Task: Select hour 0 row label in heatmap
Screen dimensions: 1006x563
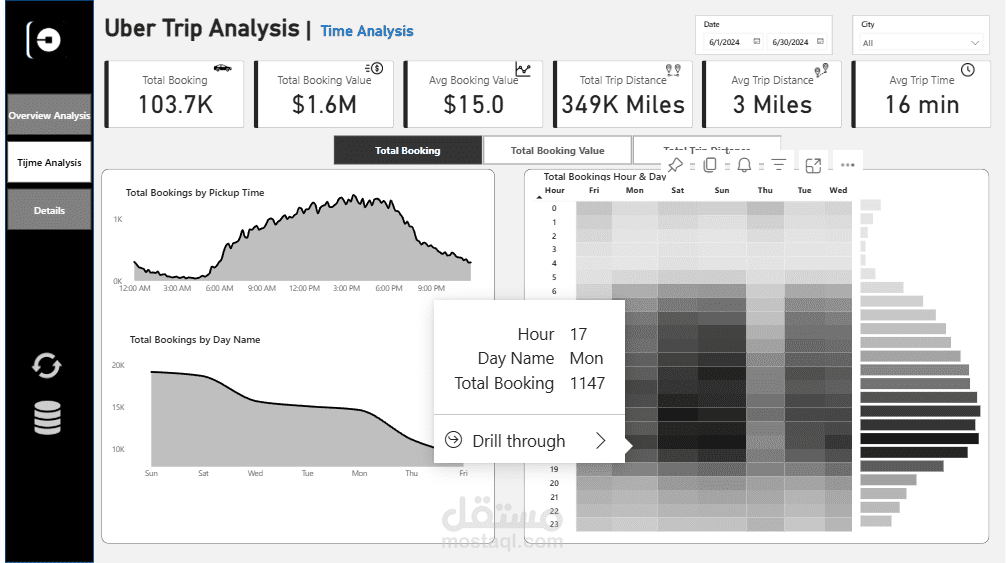Action: coord(554,208)
